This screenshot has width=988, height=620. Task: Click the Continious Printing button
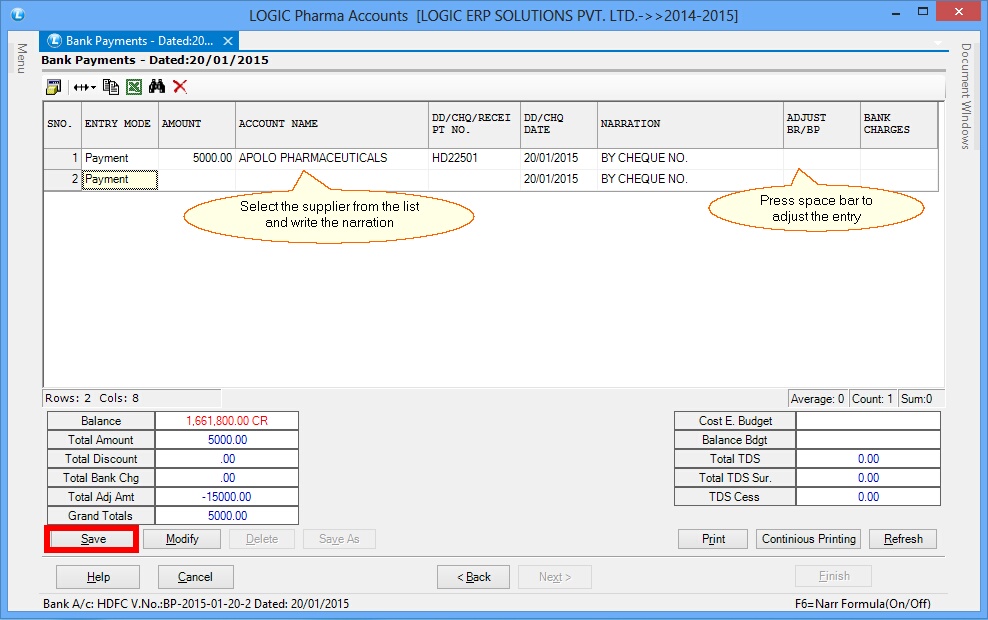pyautogui.click(x=808, y=539)
